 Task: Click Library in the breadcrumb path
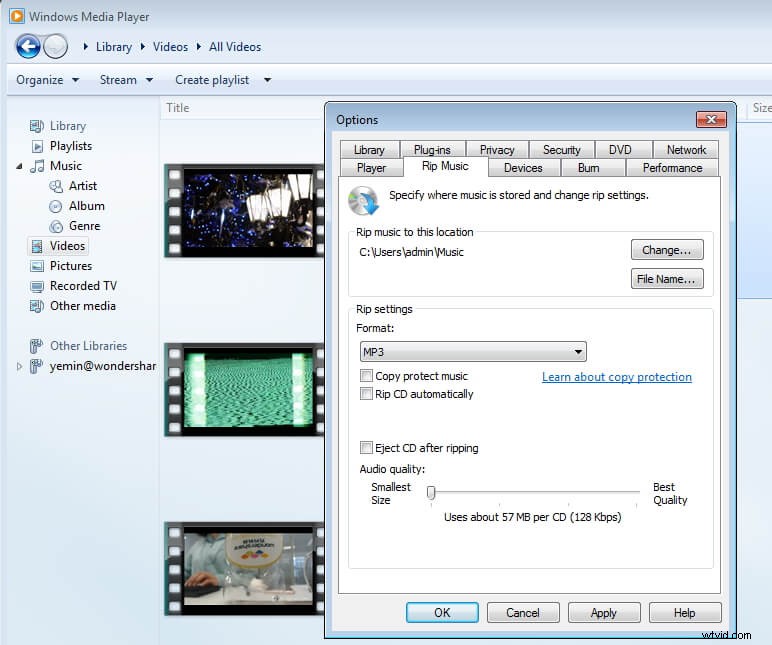[x=114, y=47]
